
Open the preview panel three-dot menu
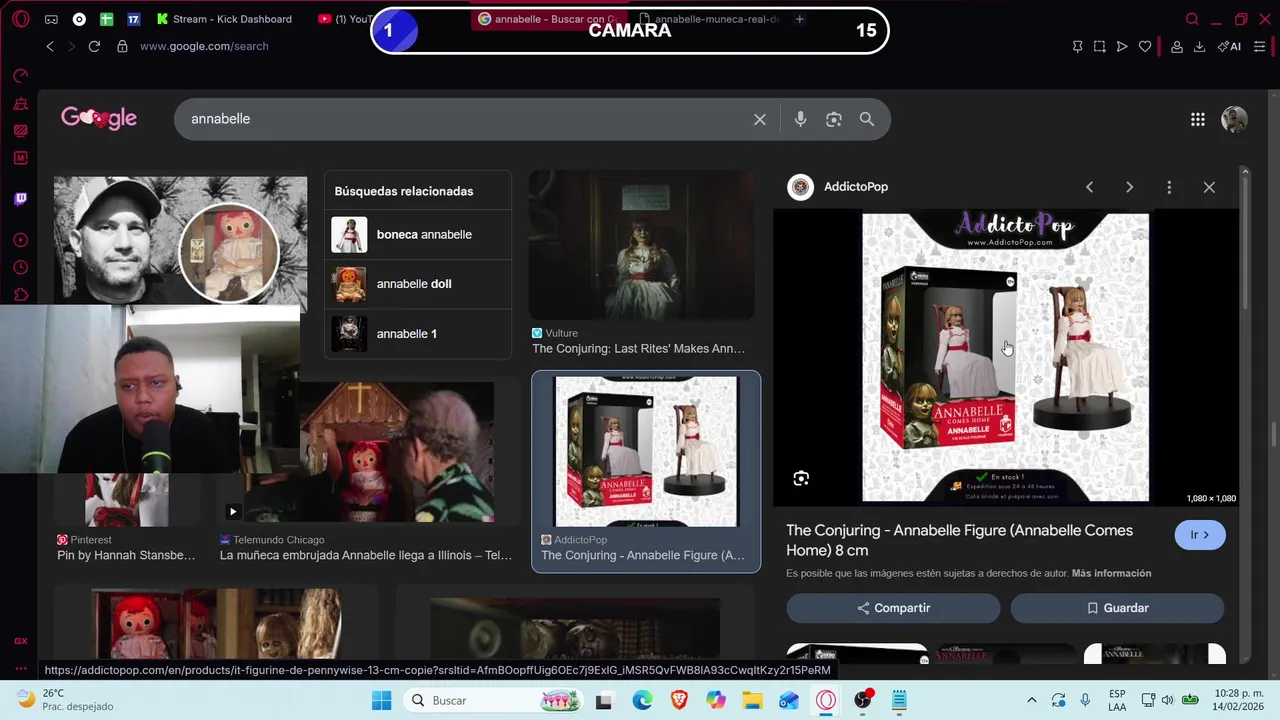pyautogui.click(x=1169, y=187)
